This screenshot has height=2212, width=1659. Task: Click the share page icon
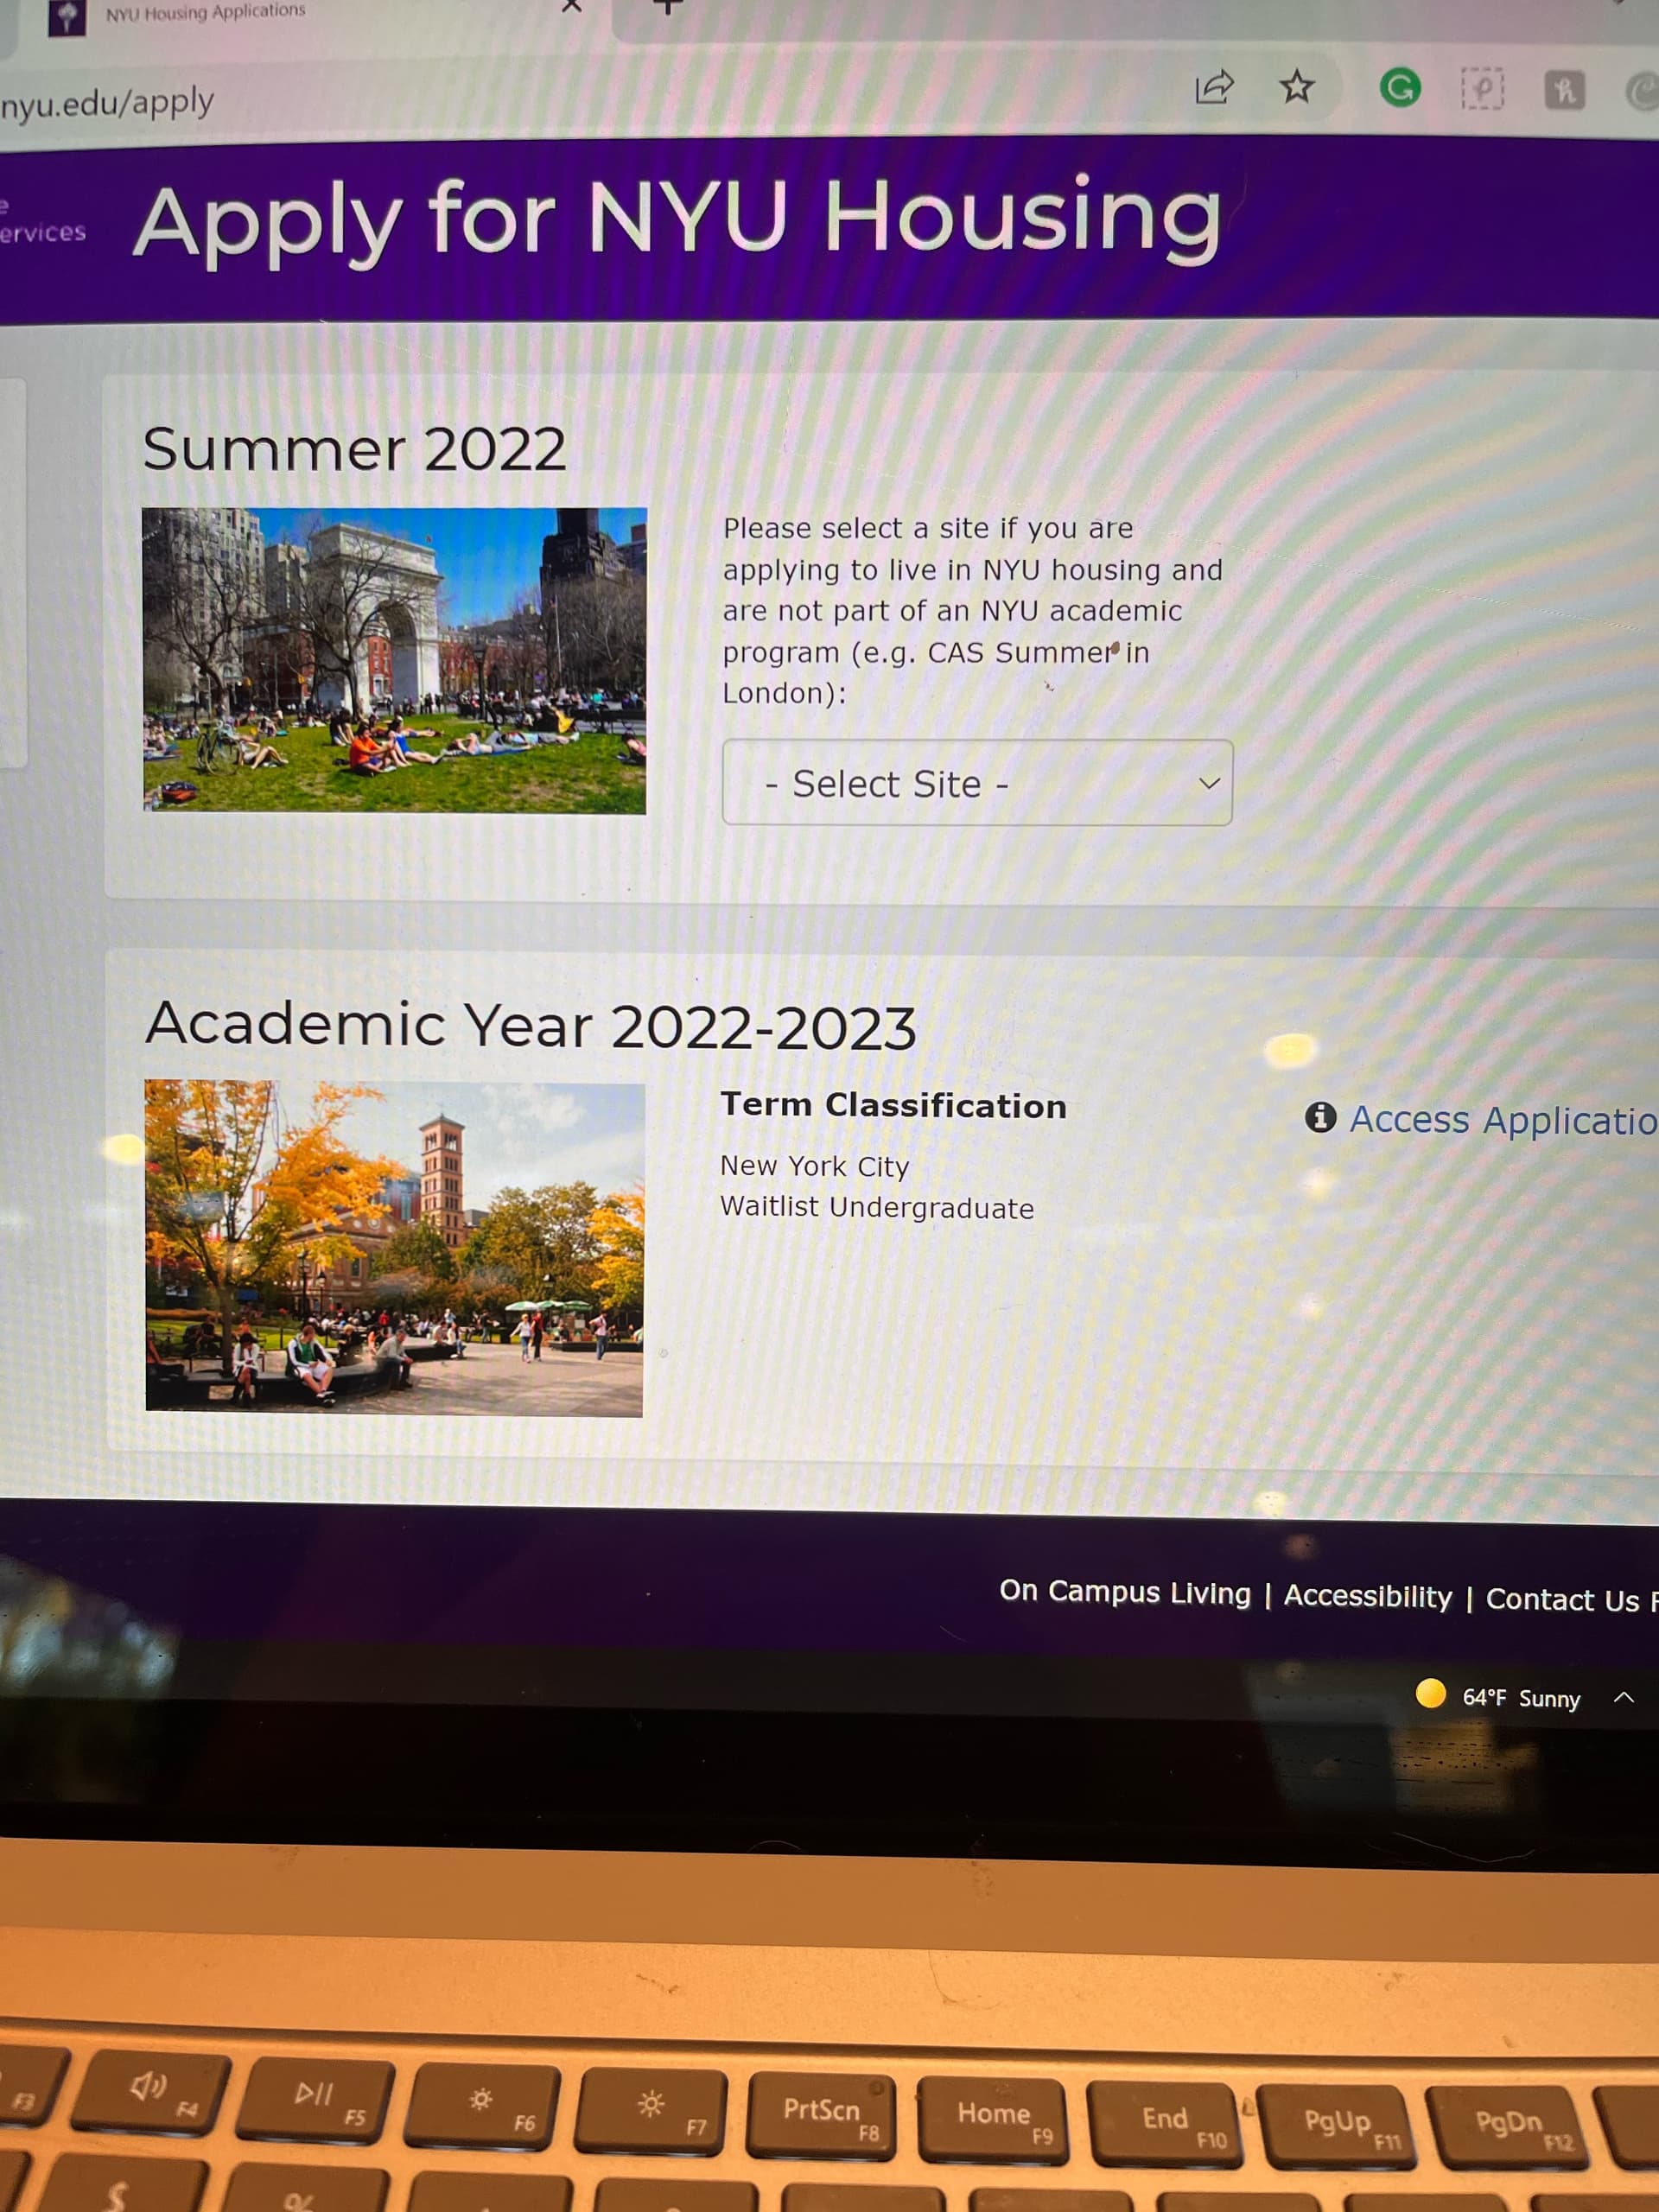pyautogui.click(x=1214, y=88)
